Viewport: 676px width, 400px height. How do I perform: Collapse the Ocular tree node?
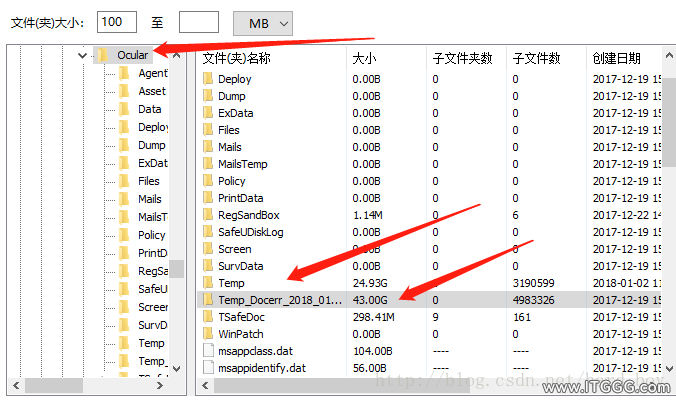tap(82, 55)
